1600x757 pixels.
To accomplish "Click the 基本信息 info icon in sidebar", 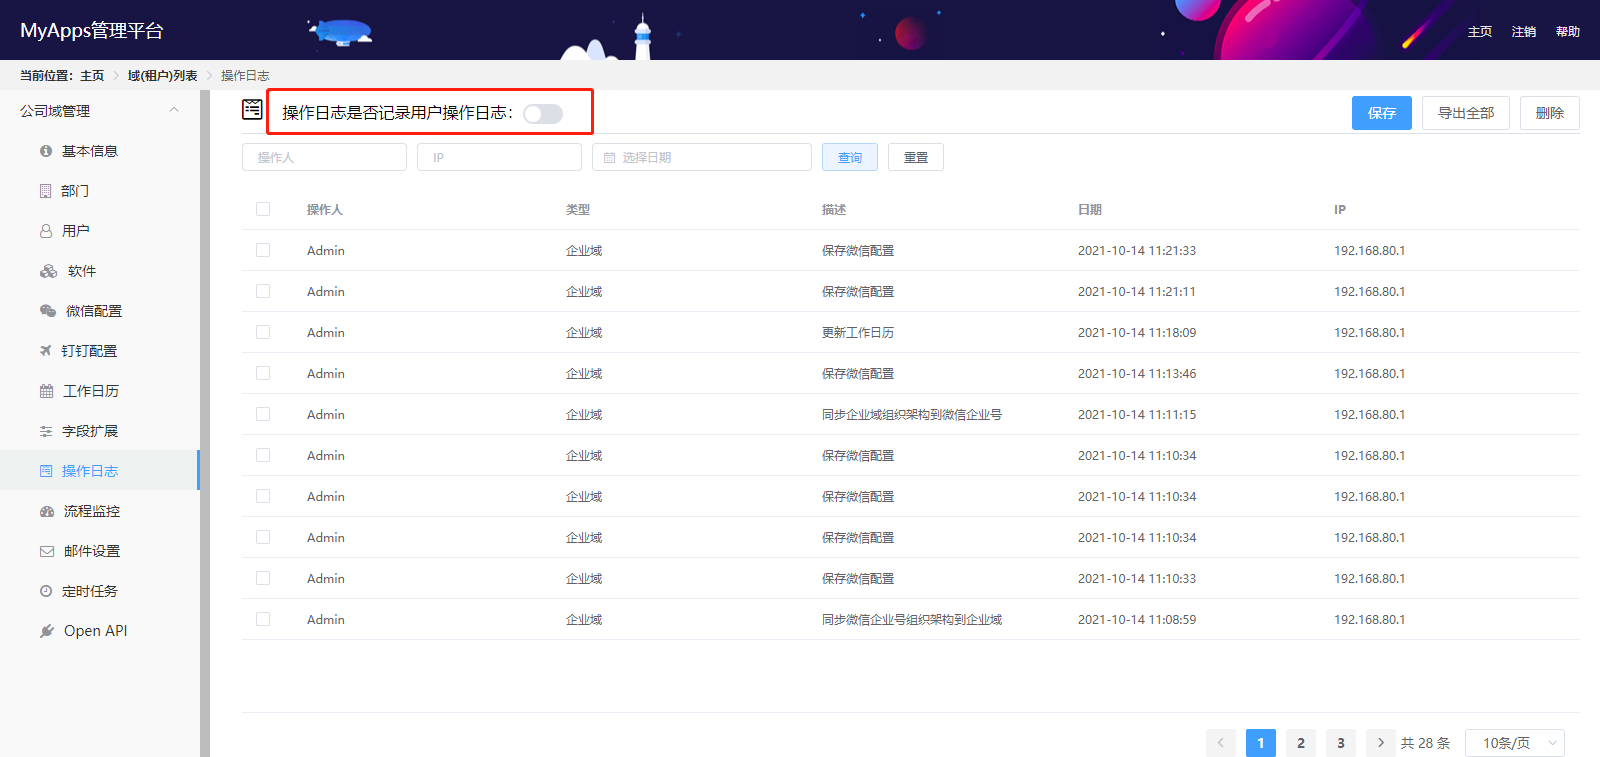I will pos(46,151).
